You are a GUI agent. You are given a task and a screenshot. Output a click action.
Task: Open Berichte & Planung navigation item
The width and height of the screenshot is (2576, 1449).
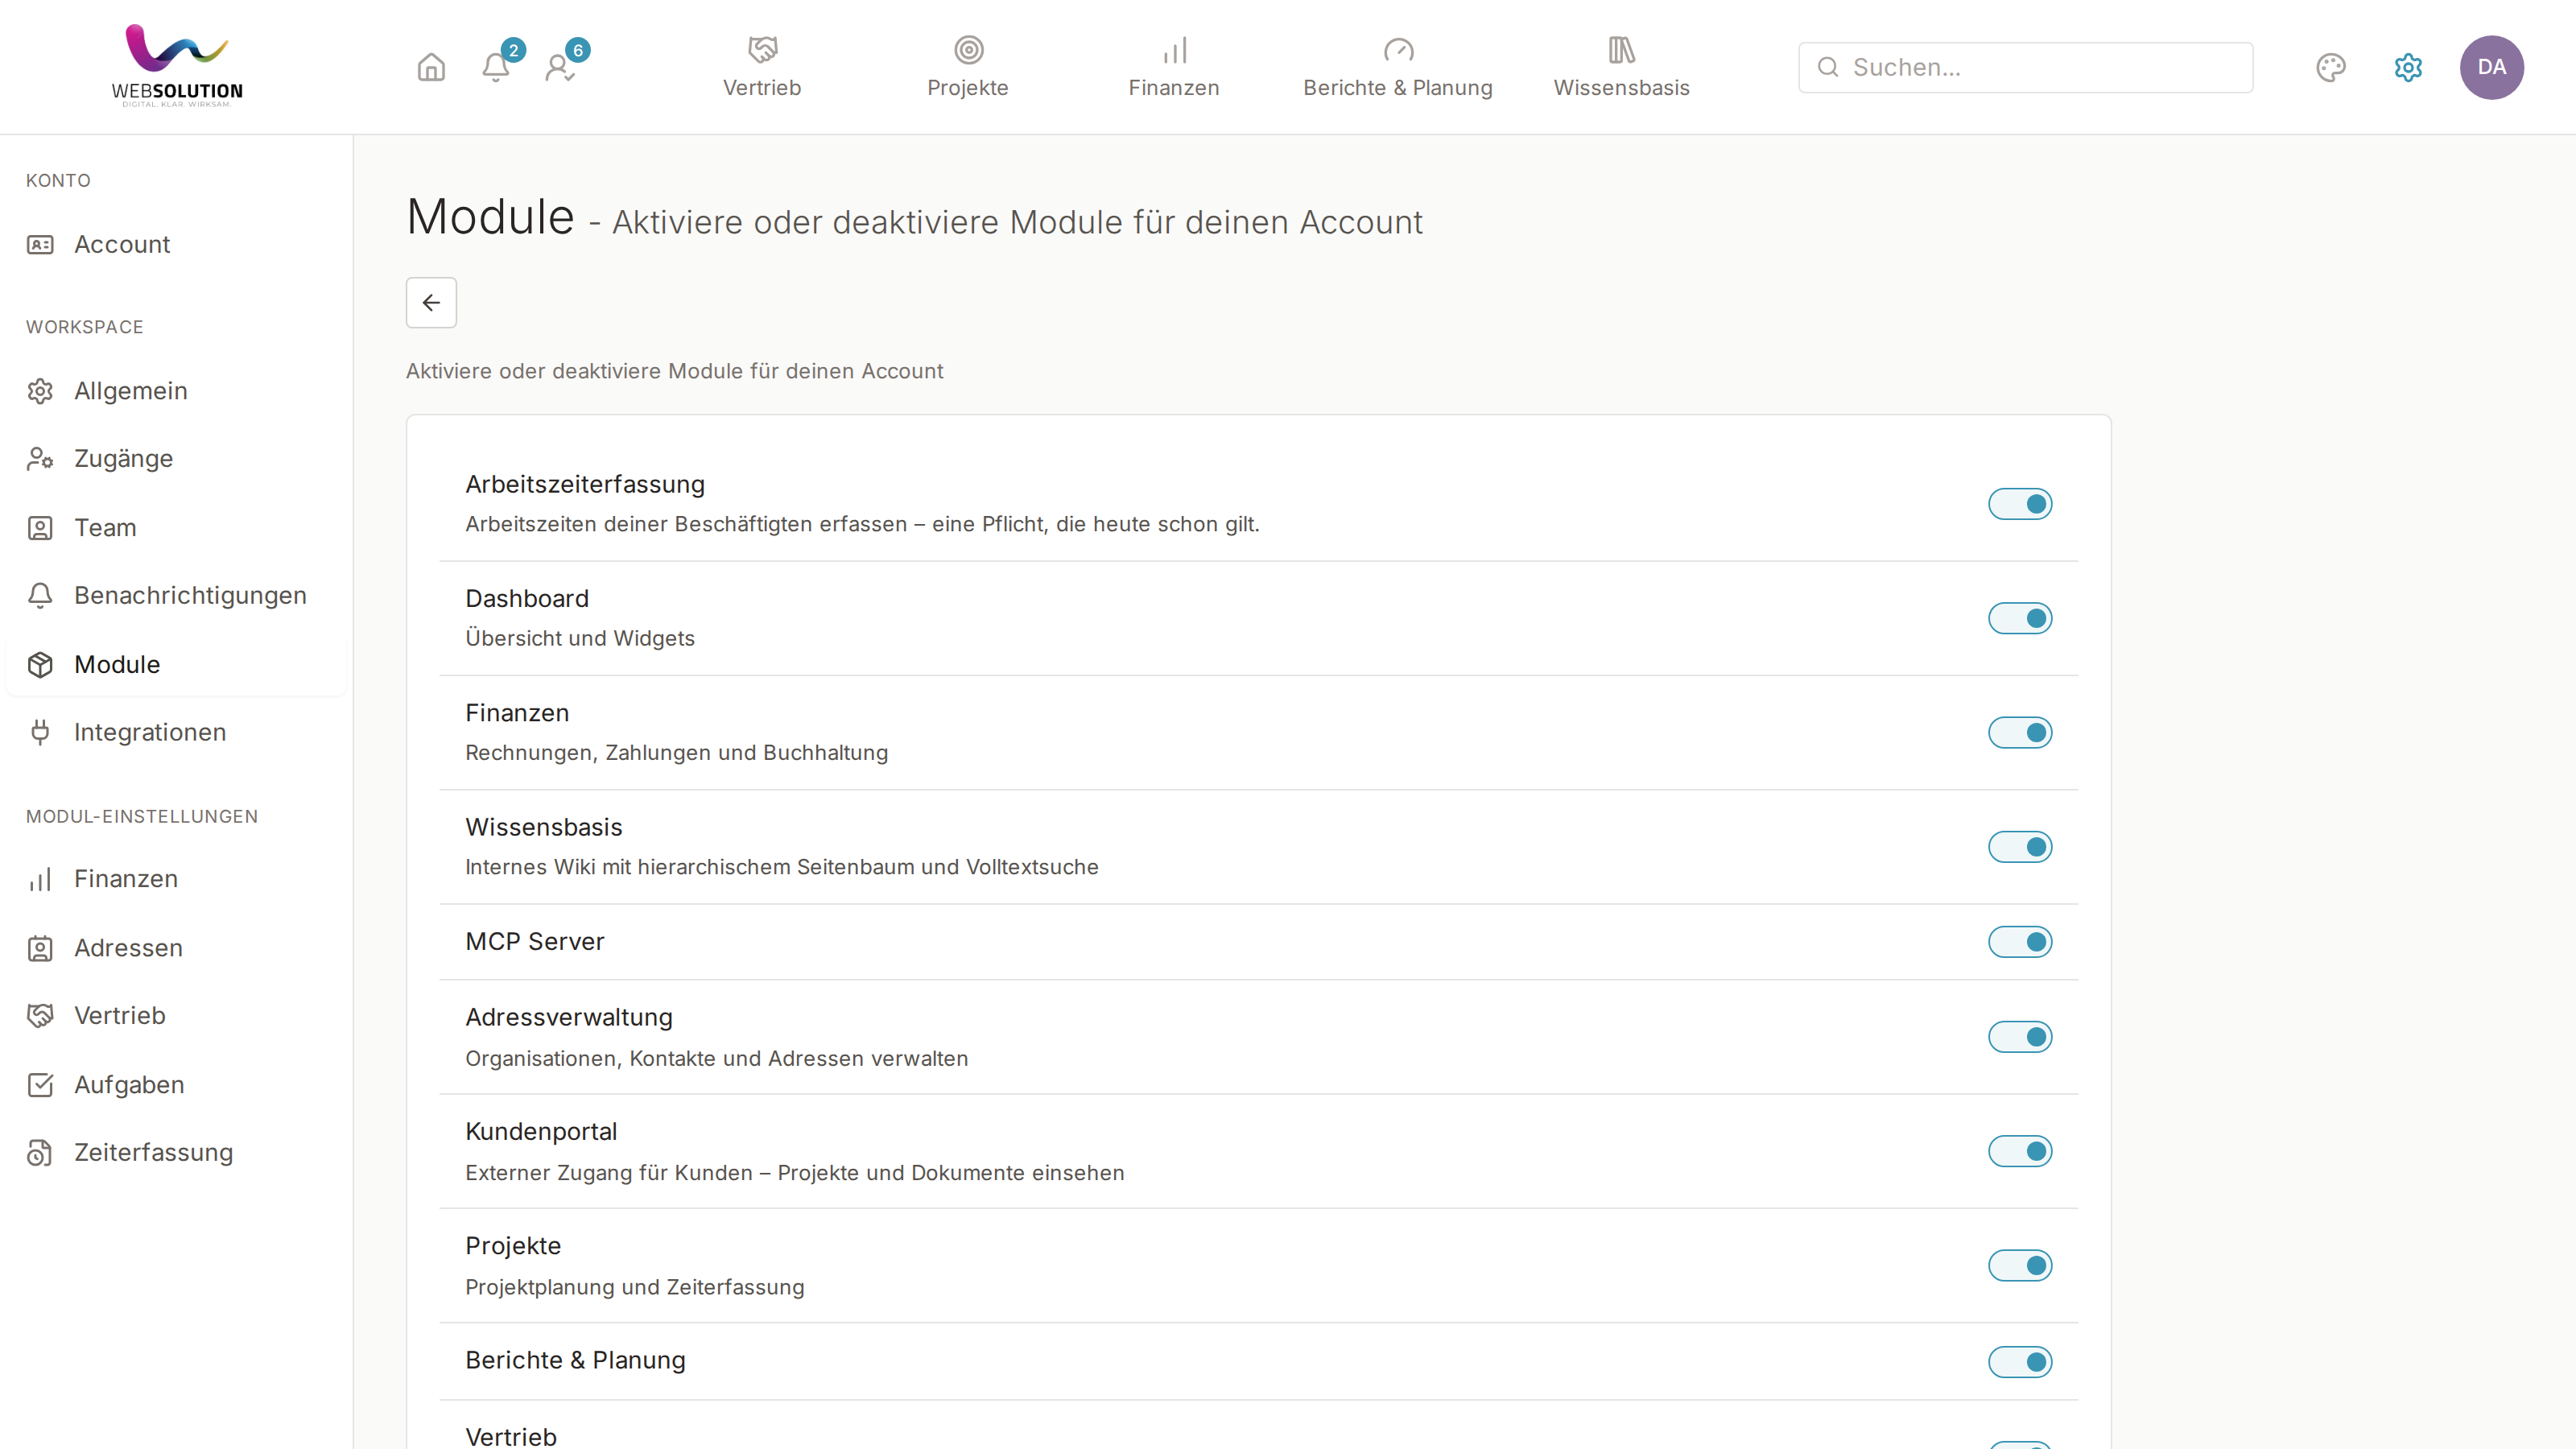pyautogui.click(x=1397, y=67)
